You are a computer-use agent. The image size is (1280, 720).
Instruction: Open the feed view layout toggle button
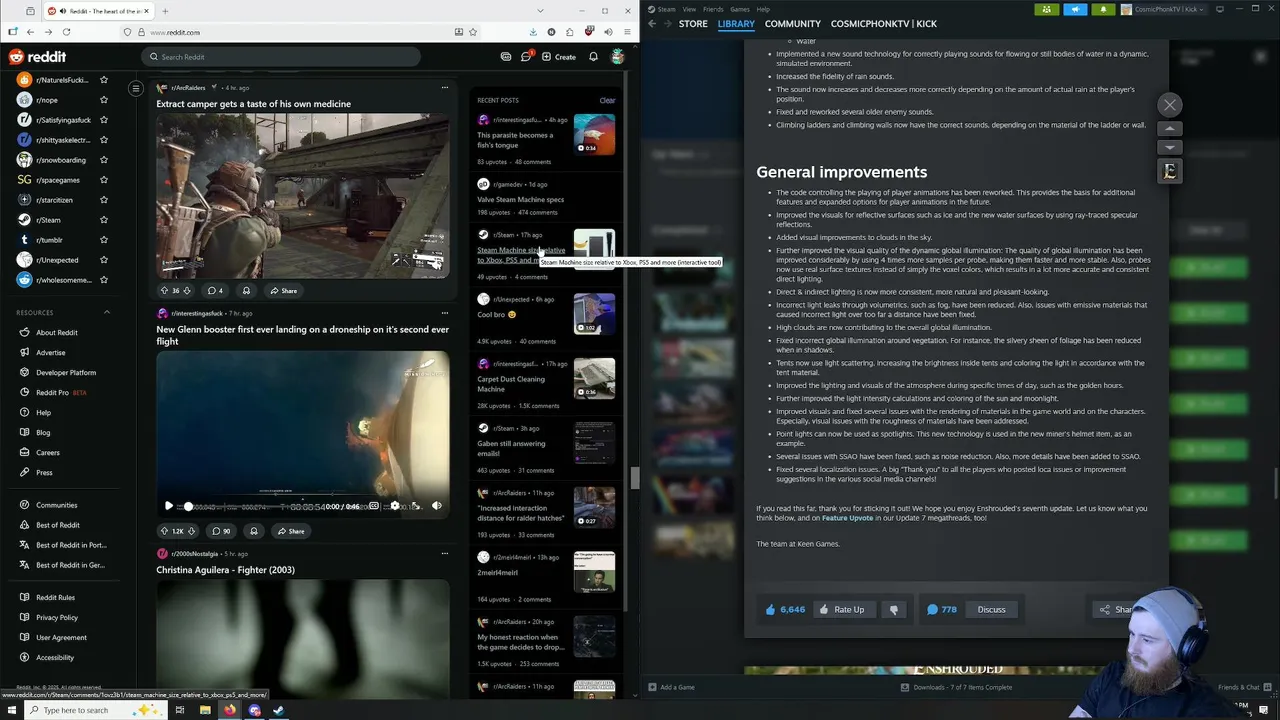[136, 89]
